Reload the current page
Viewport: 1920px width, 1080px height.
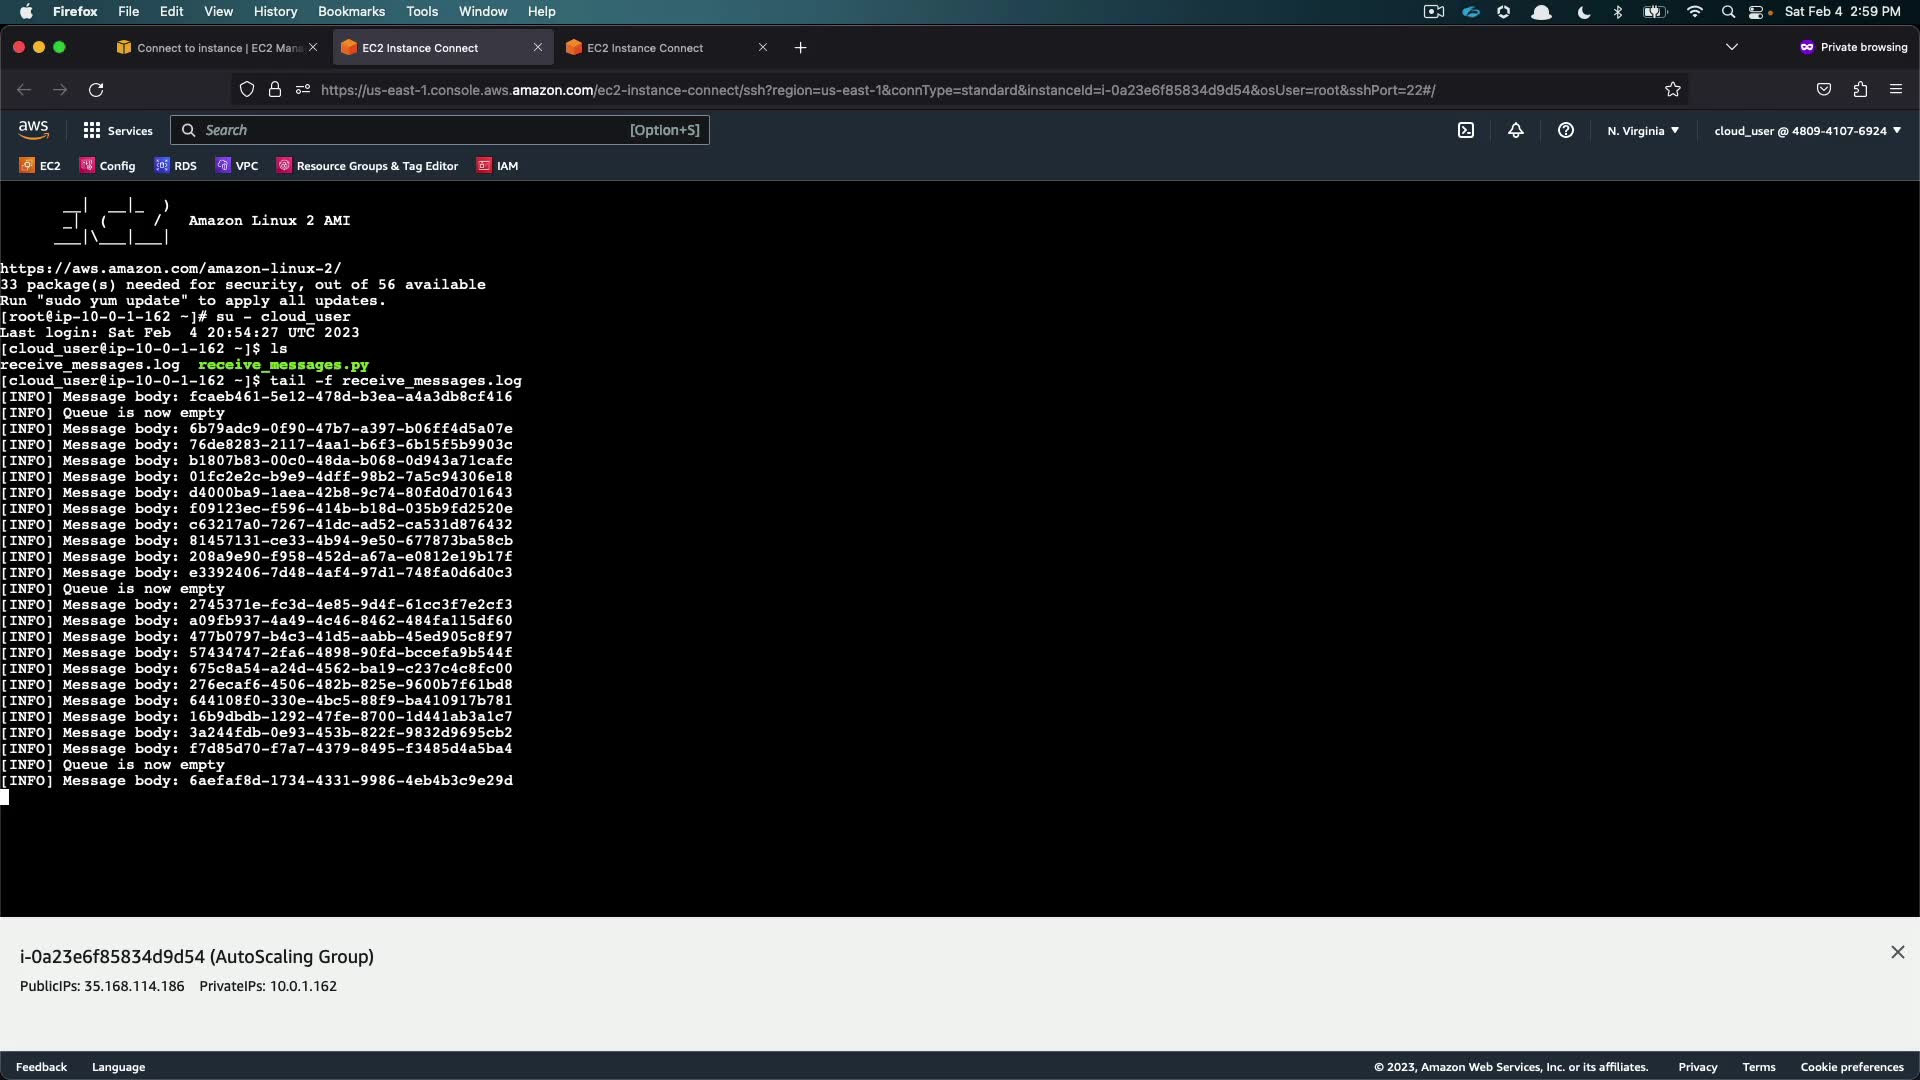coord(96,90)
